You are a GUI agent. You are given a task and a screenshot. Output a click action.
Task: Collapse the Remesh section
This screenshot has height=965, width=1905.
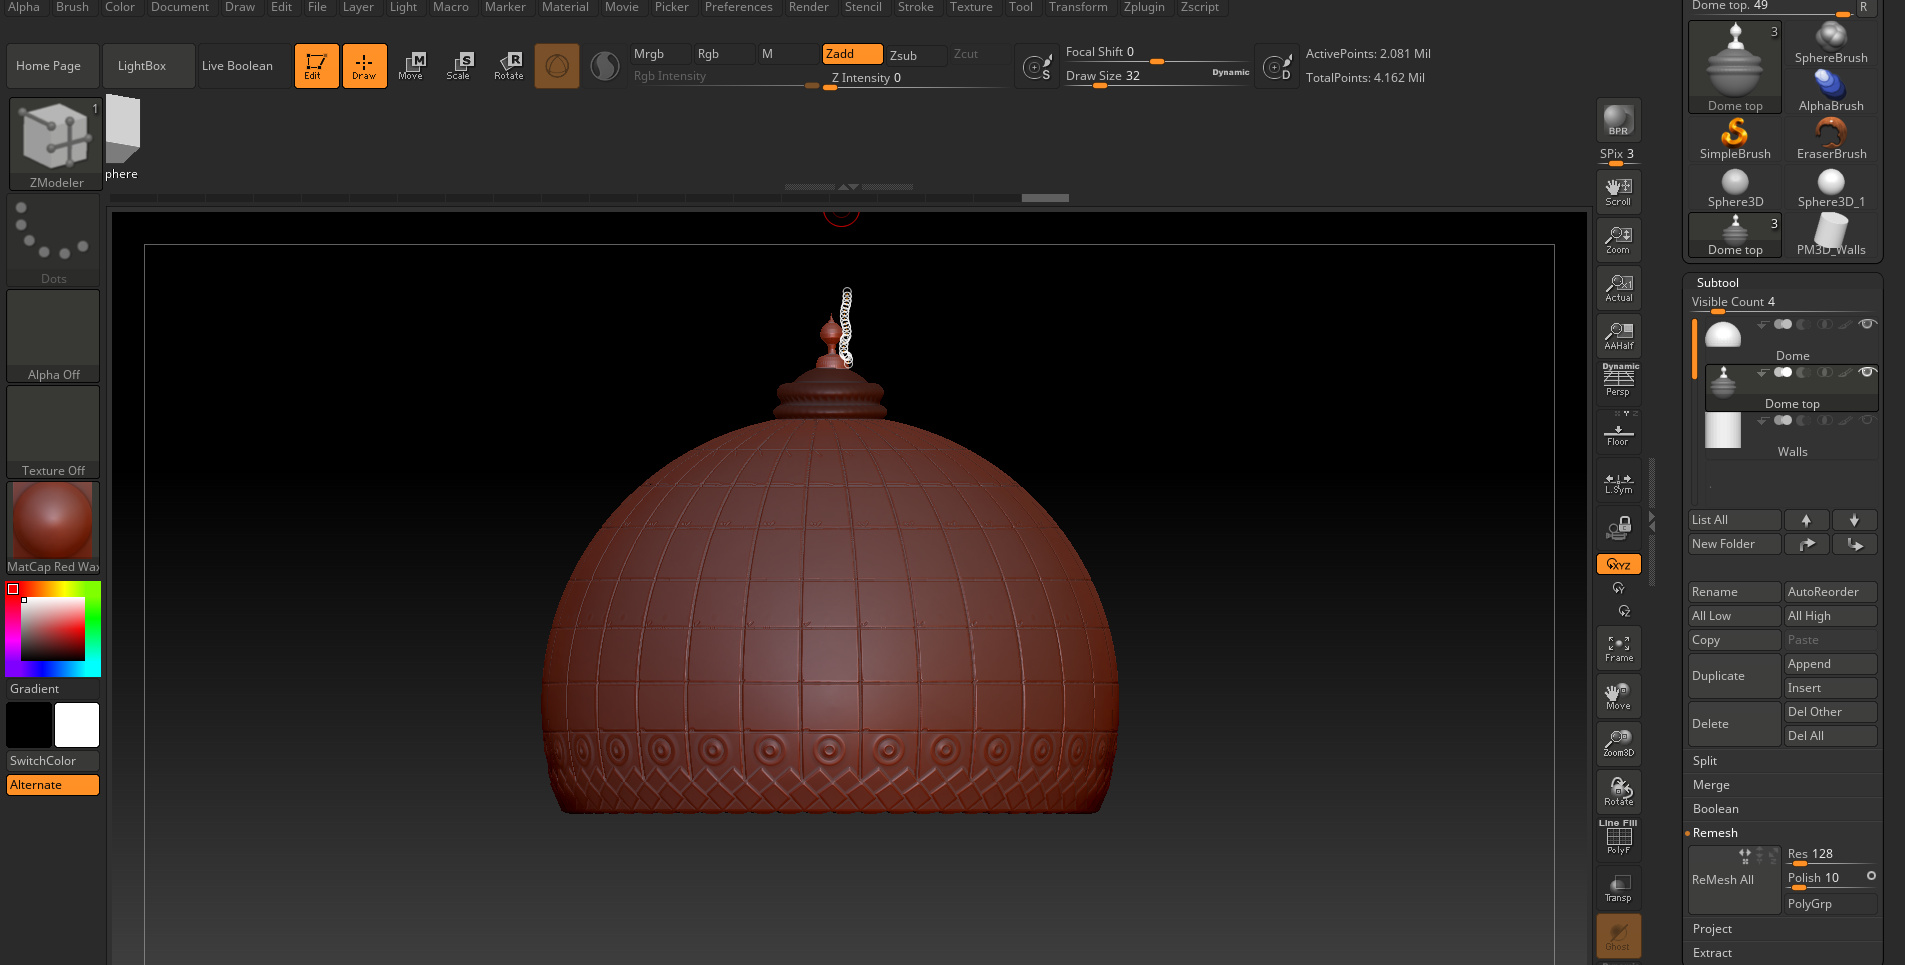(x=1715, y=833)
